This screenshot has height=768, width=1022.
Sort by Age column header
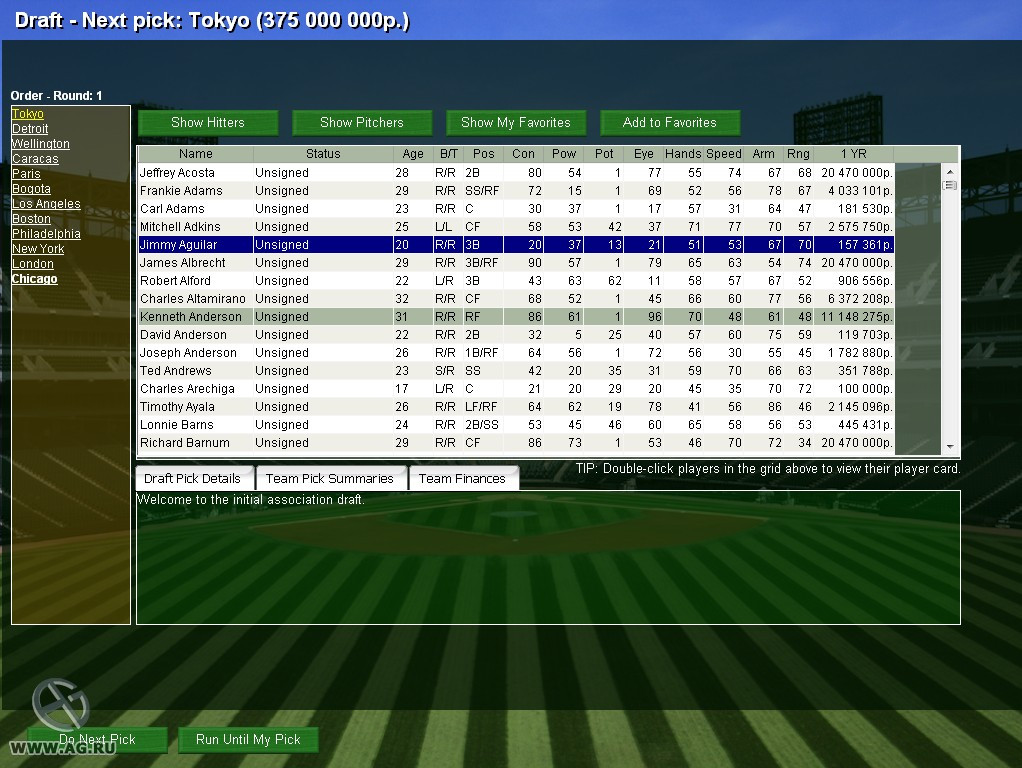[413, 154]
